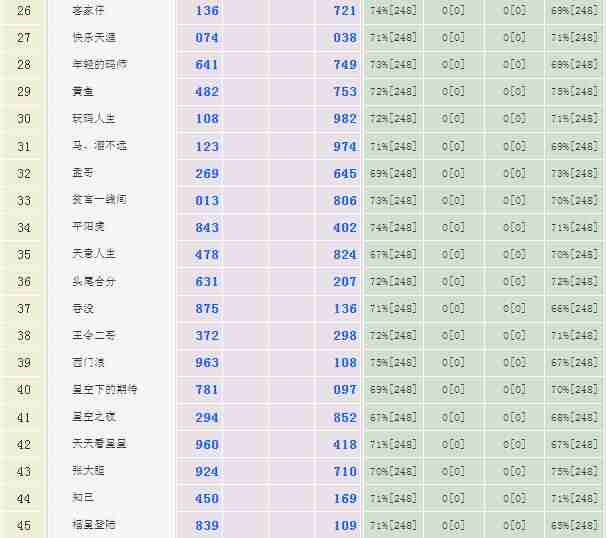Viewport: 606px width, 538px height.
Task: Click the 75%[248] value in row 39
Action: (x=393, y=363)
